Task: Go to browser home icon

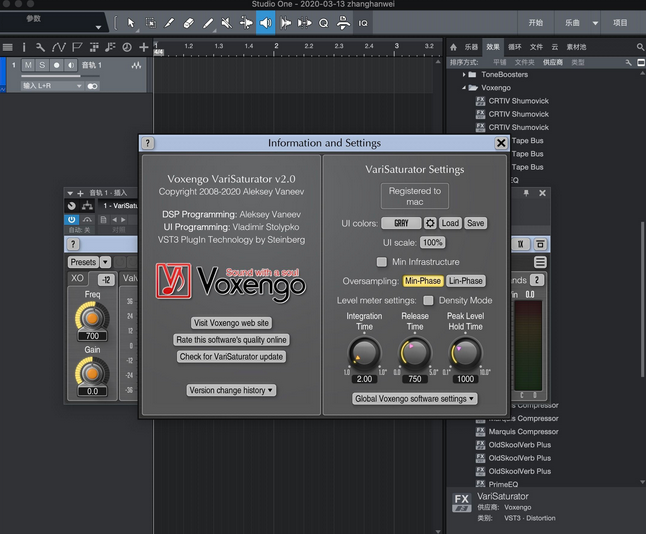Action: click(x=453, y=47)
